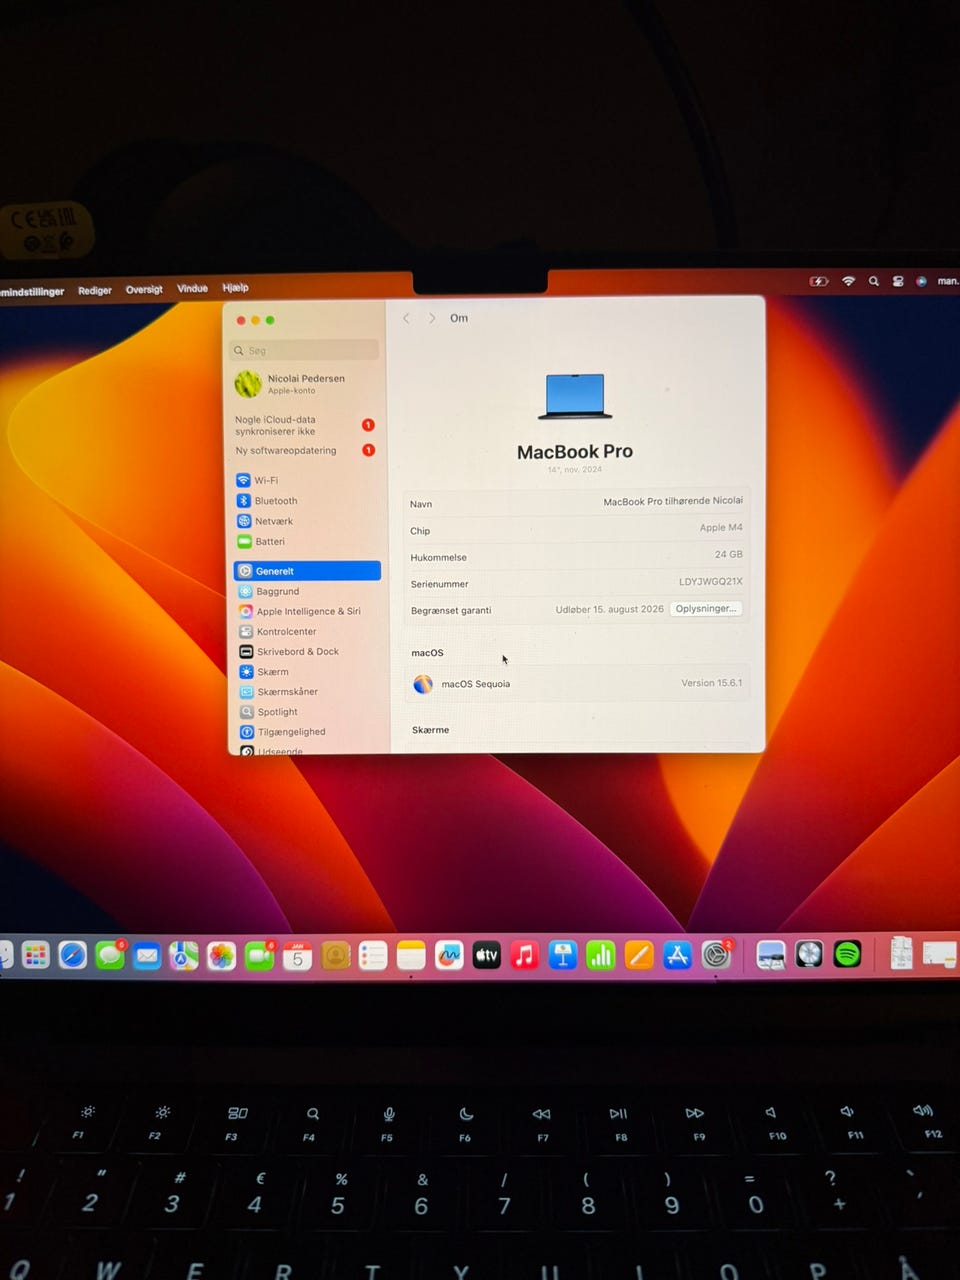The image size is (960, 1280).
Task: Launch Freeform from the Dock
Action: click(x=449, y=956)
